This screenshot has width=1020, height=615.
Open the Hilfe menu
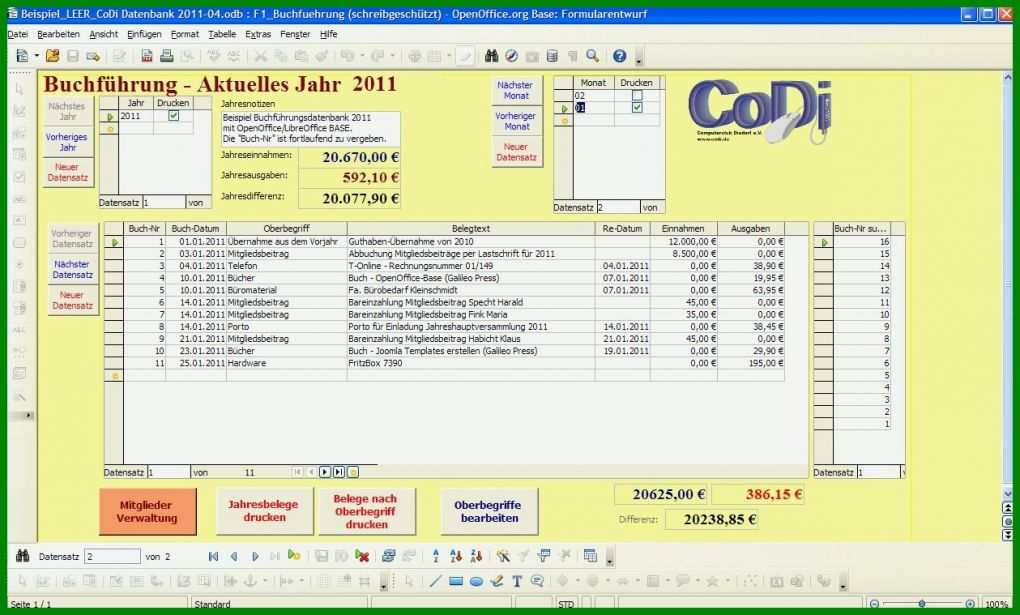click(x=329, y=34)
